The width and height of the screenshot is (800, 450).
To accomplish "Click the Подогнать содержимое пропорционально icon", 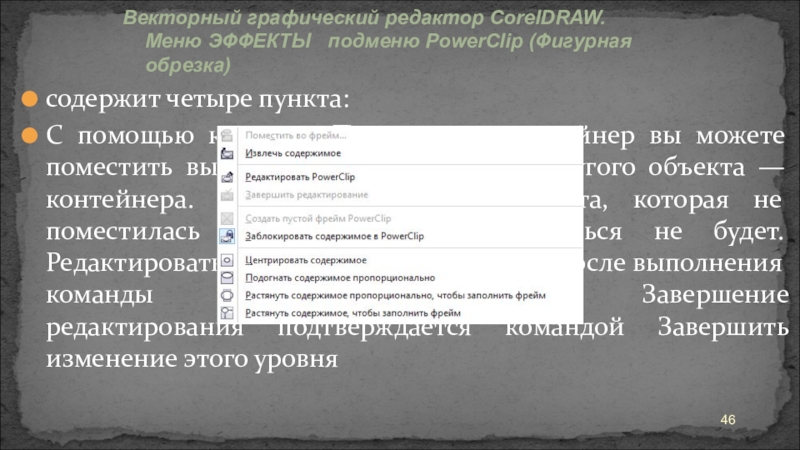I will [x=227, y=278].
